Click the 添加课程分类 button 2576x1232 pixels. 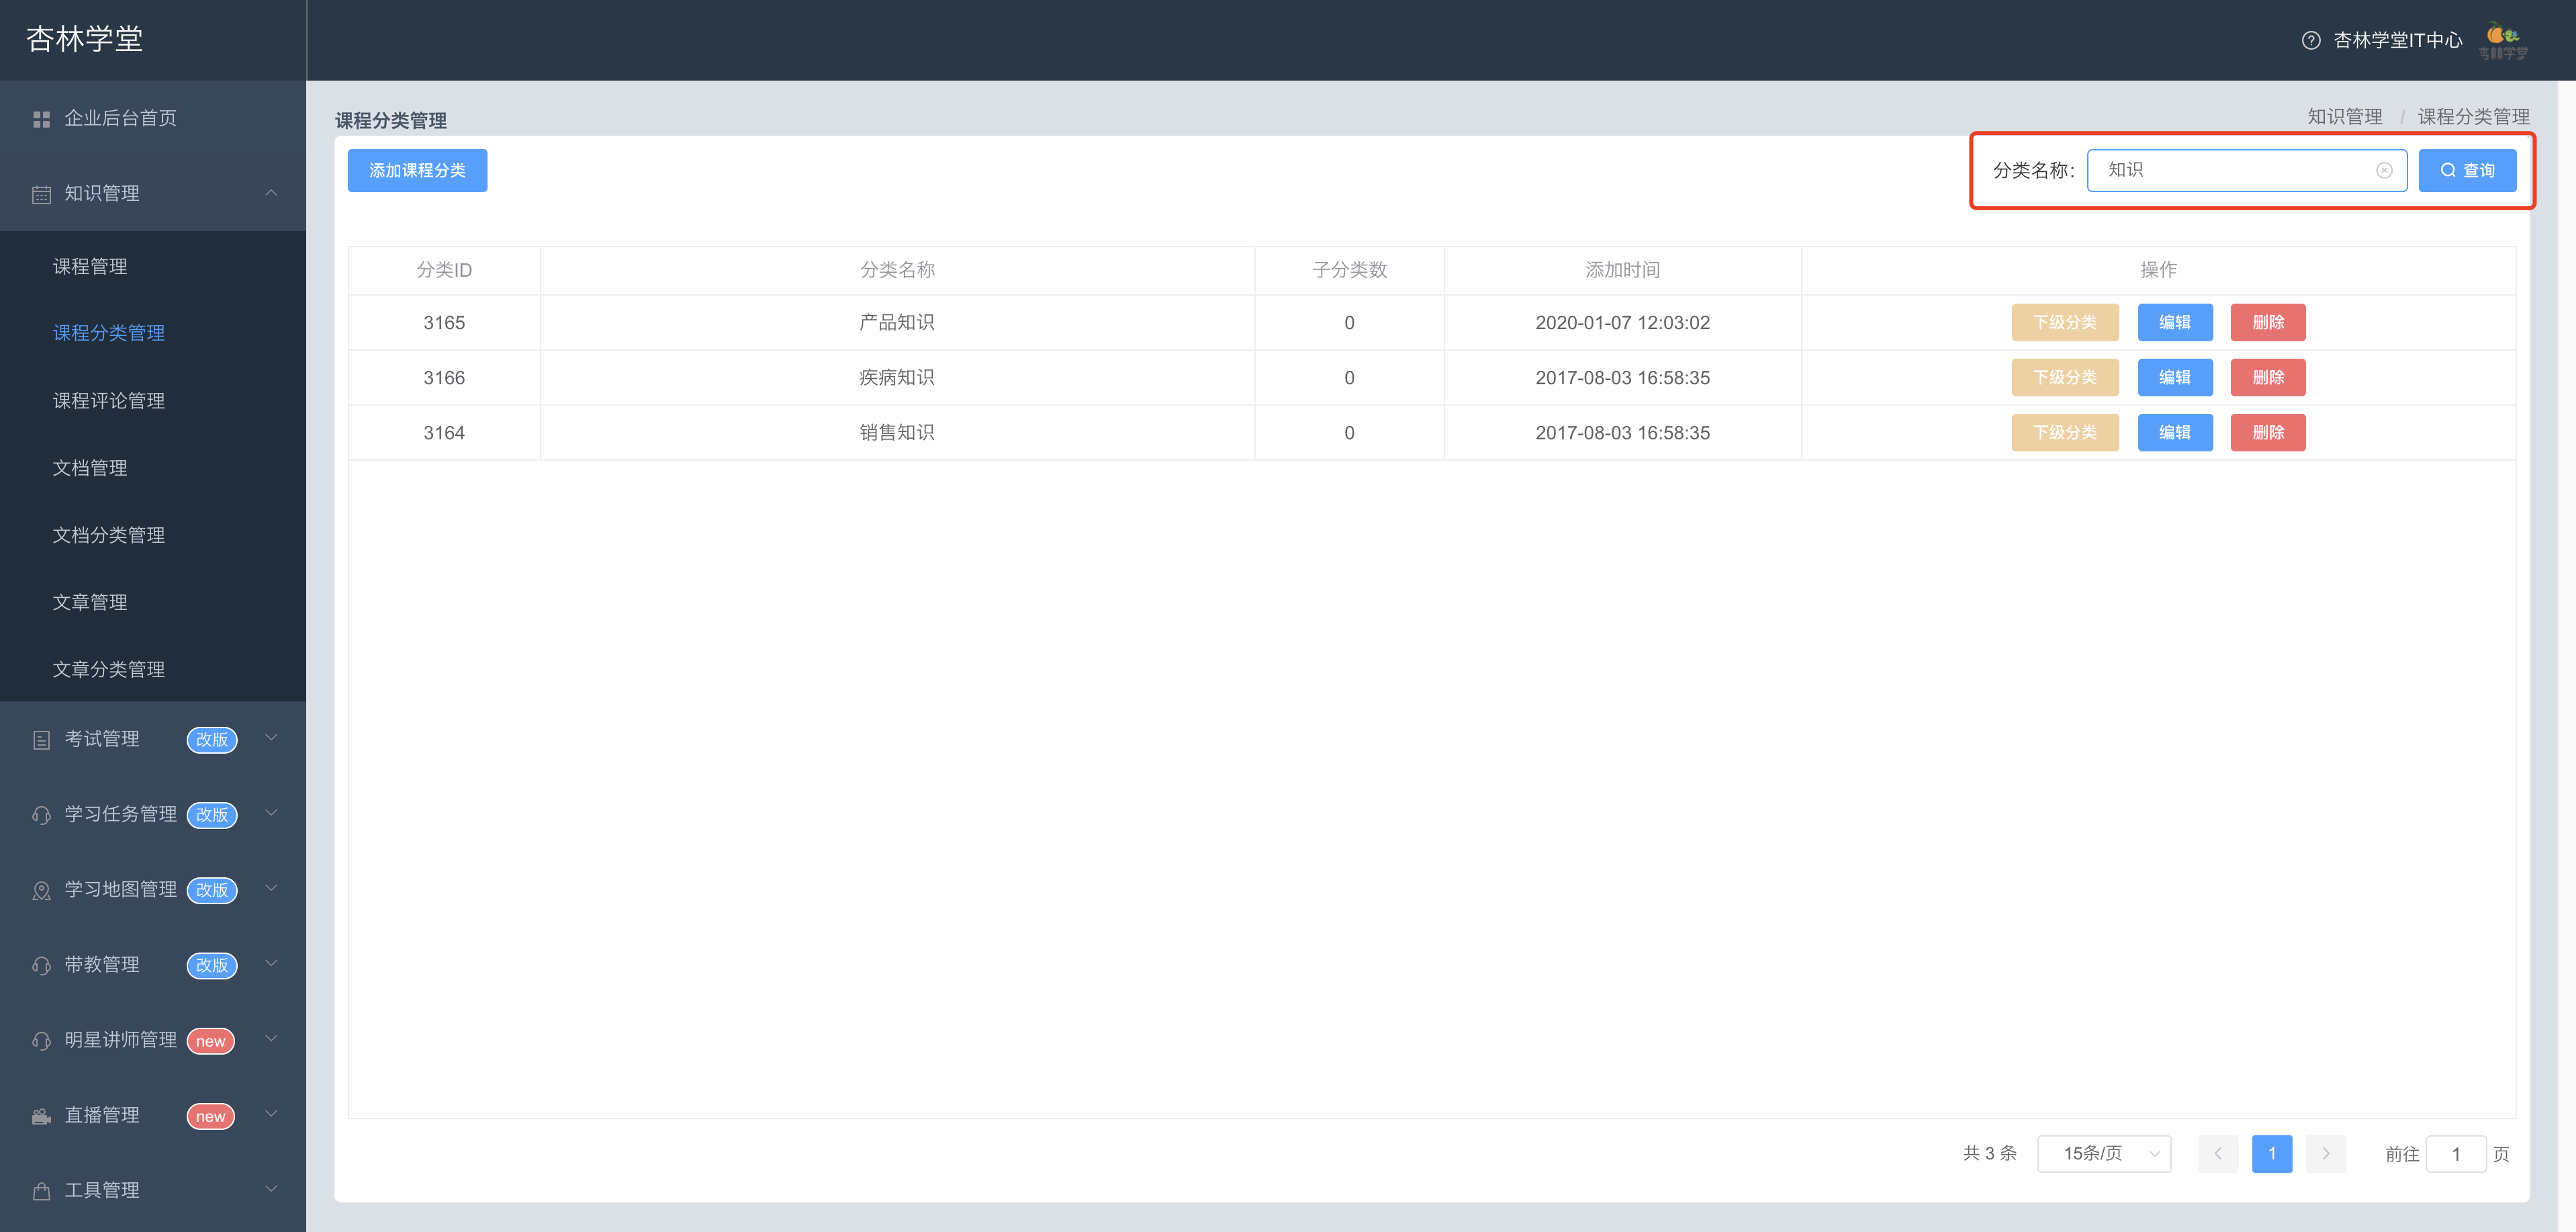coord(417,171)
